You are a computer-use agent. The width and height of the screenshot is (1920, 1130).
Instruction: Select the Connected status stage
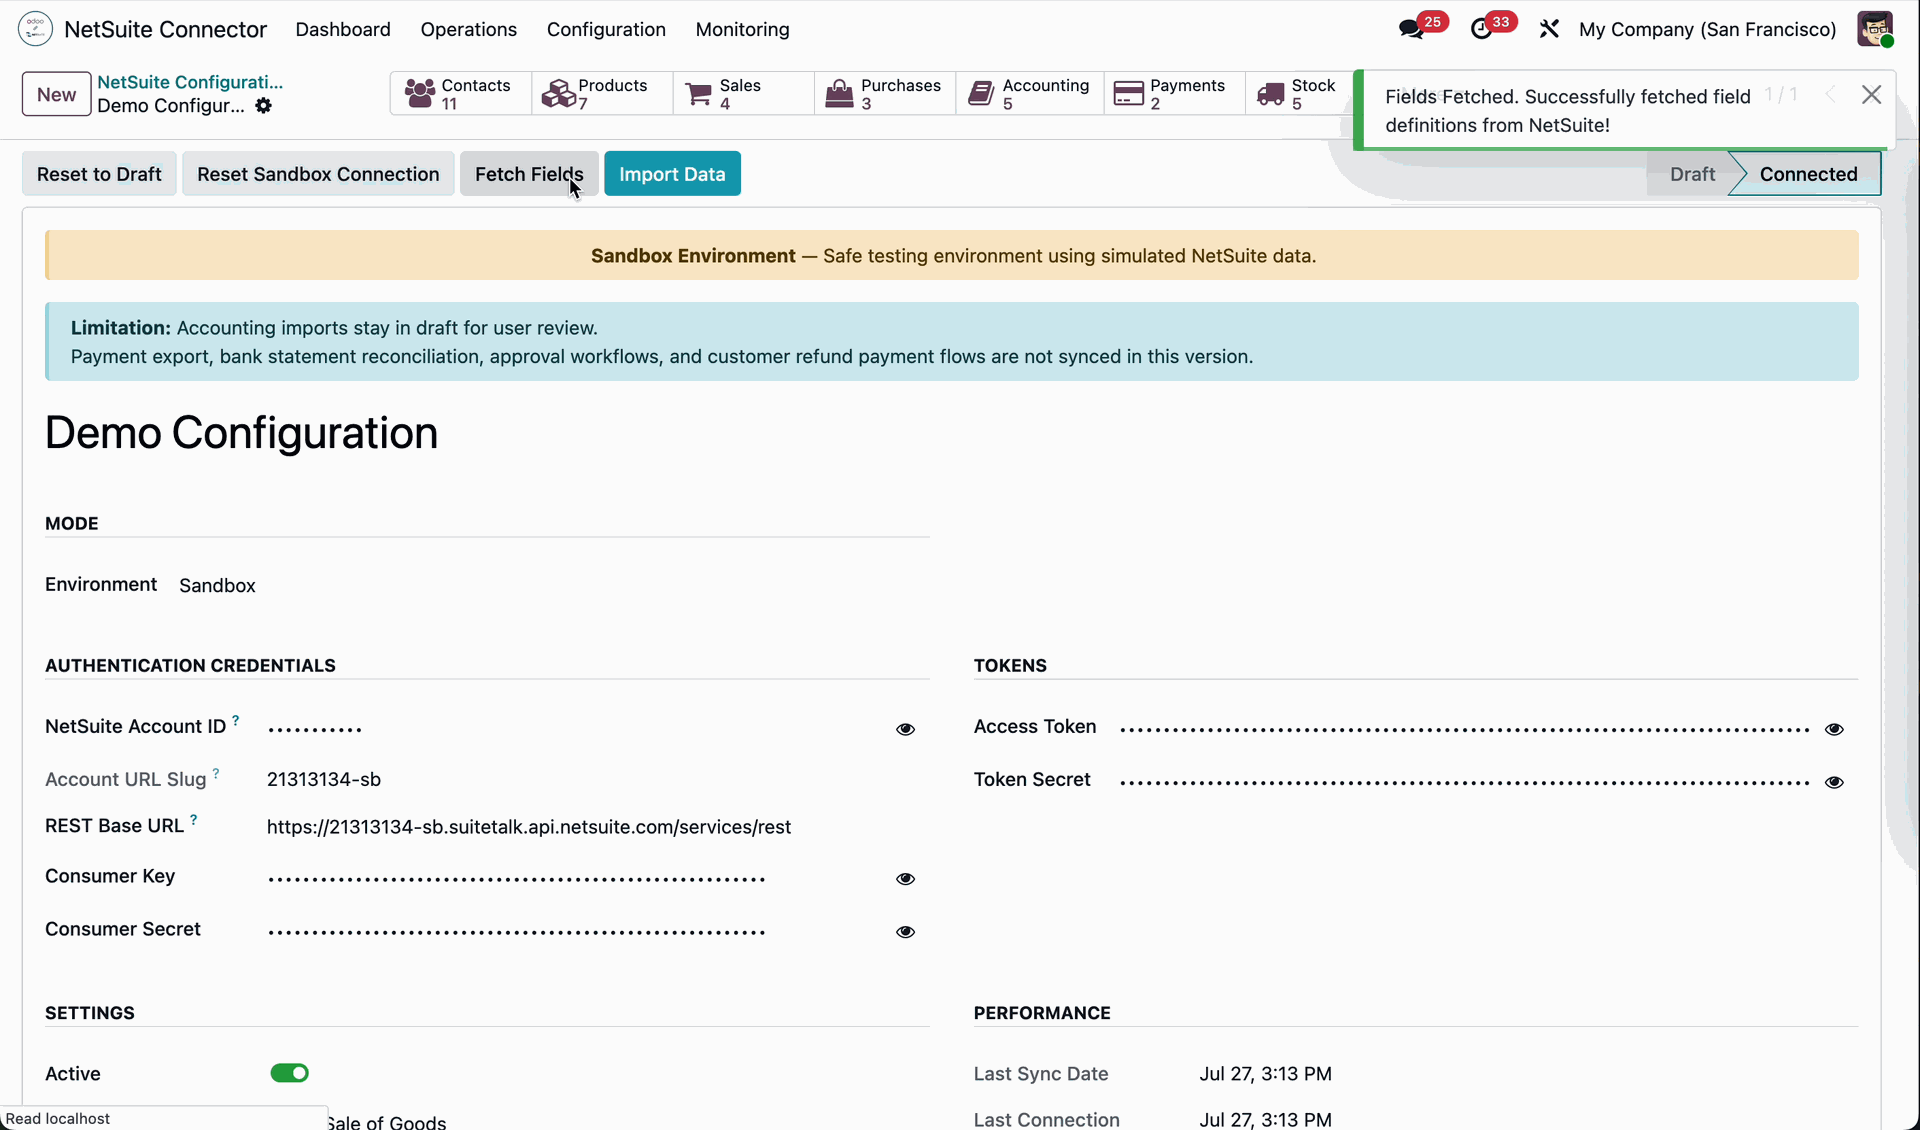click(1808, 174)
